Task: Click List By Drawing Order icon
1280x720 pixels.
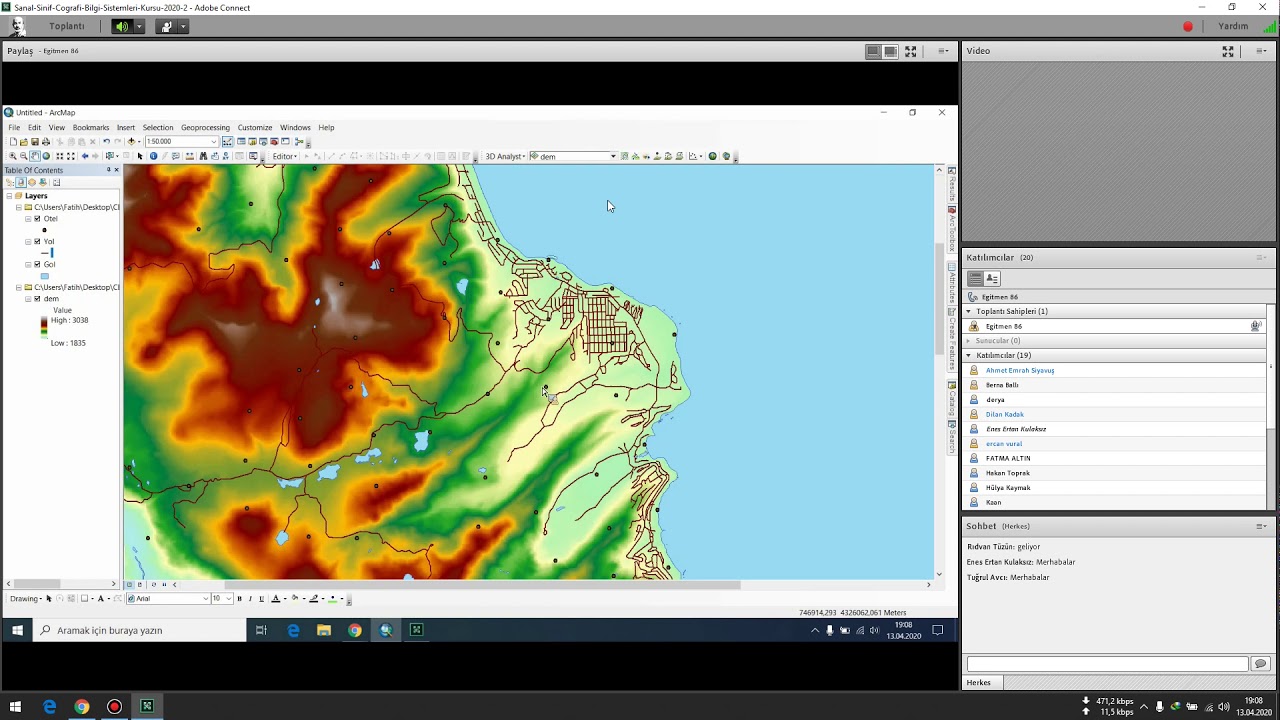Action: [x=10, y=182]
